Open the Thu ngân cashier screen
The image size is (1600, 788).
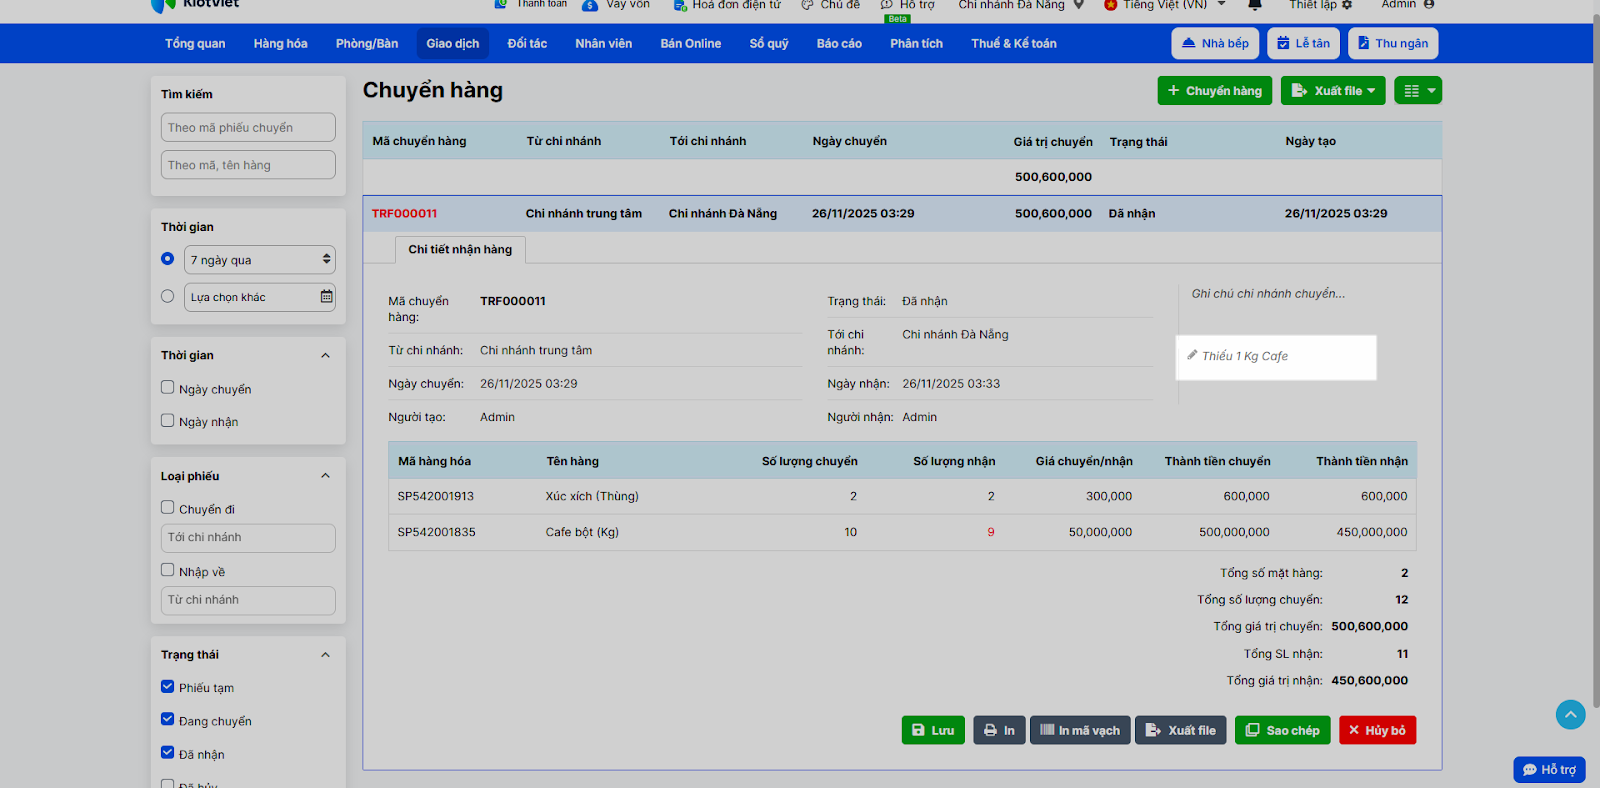[x=1392, y=44]
